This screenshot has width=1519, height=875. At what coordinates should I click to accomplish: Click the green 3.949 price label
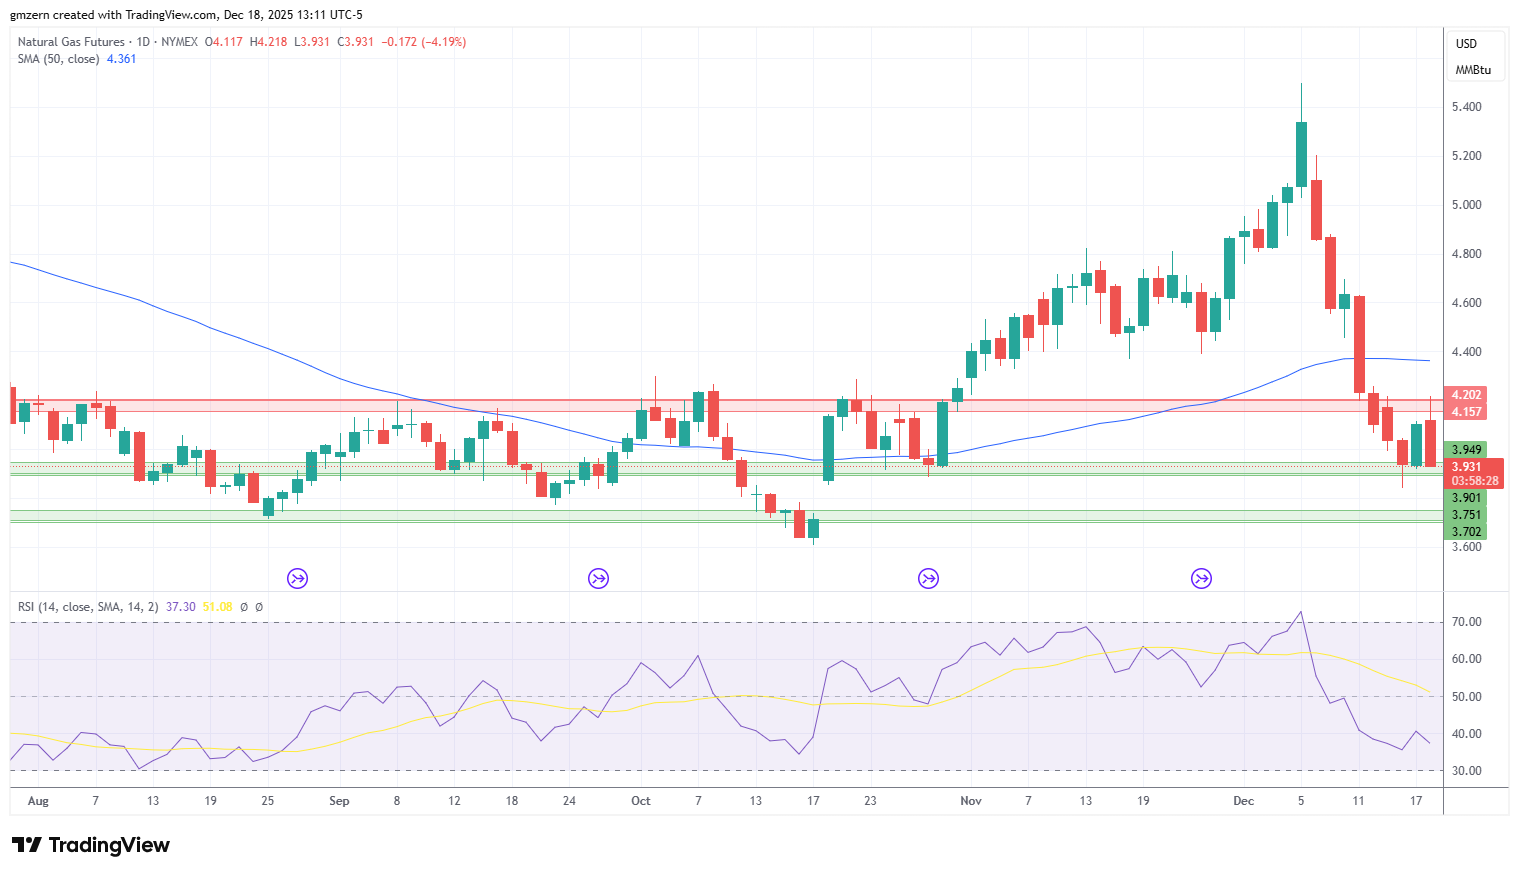1466,450
